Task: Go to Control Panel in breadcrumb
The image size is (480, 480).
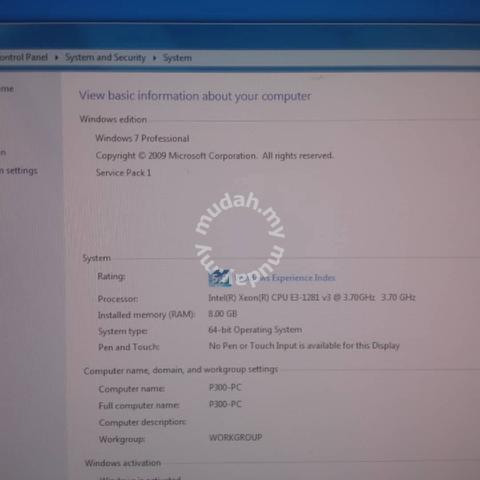Action: [x=24, y=57]
